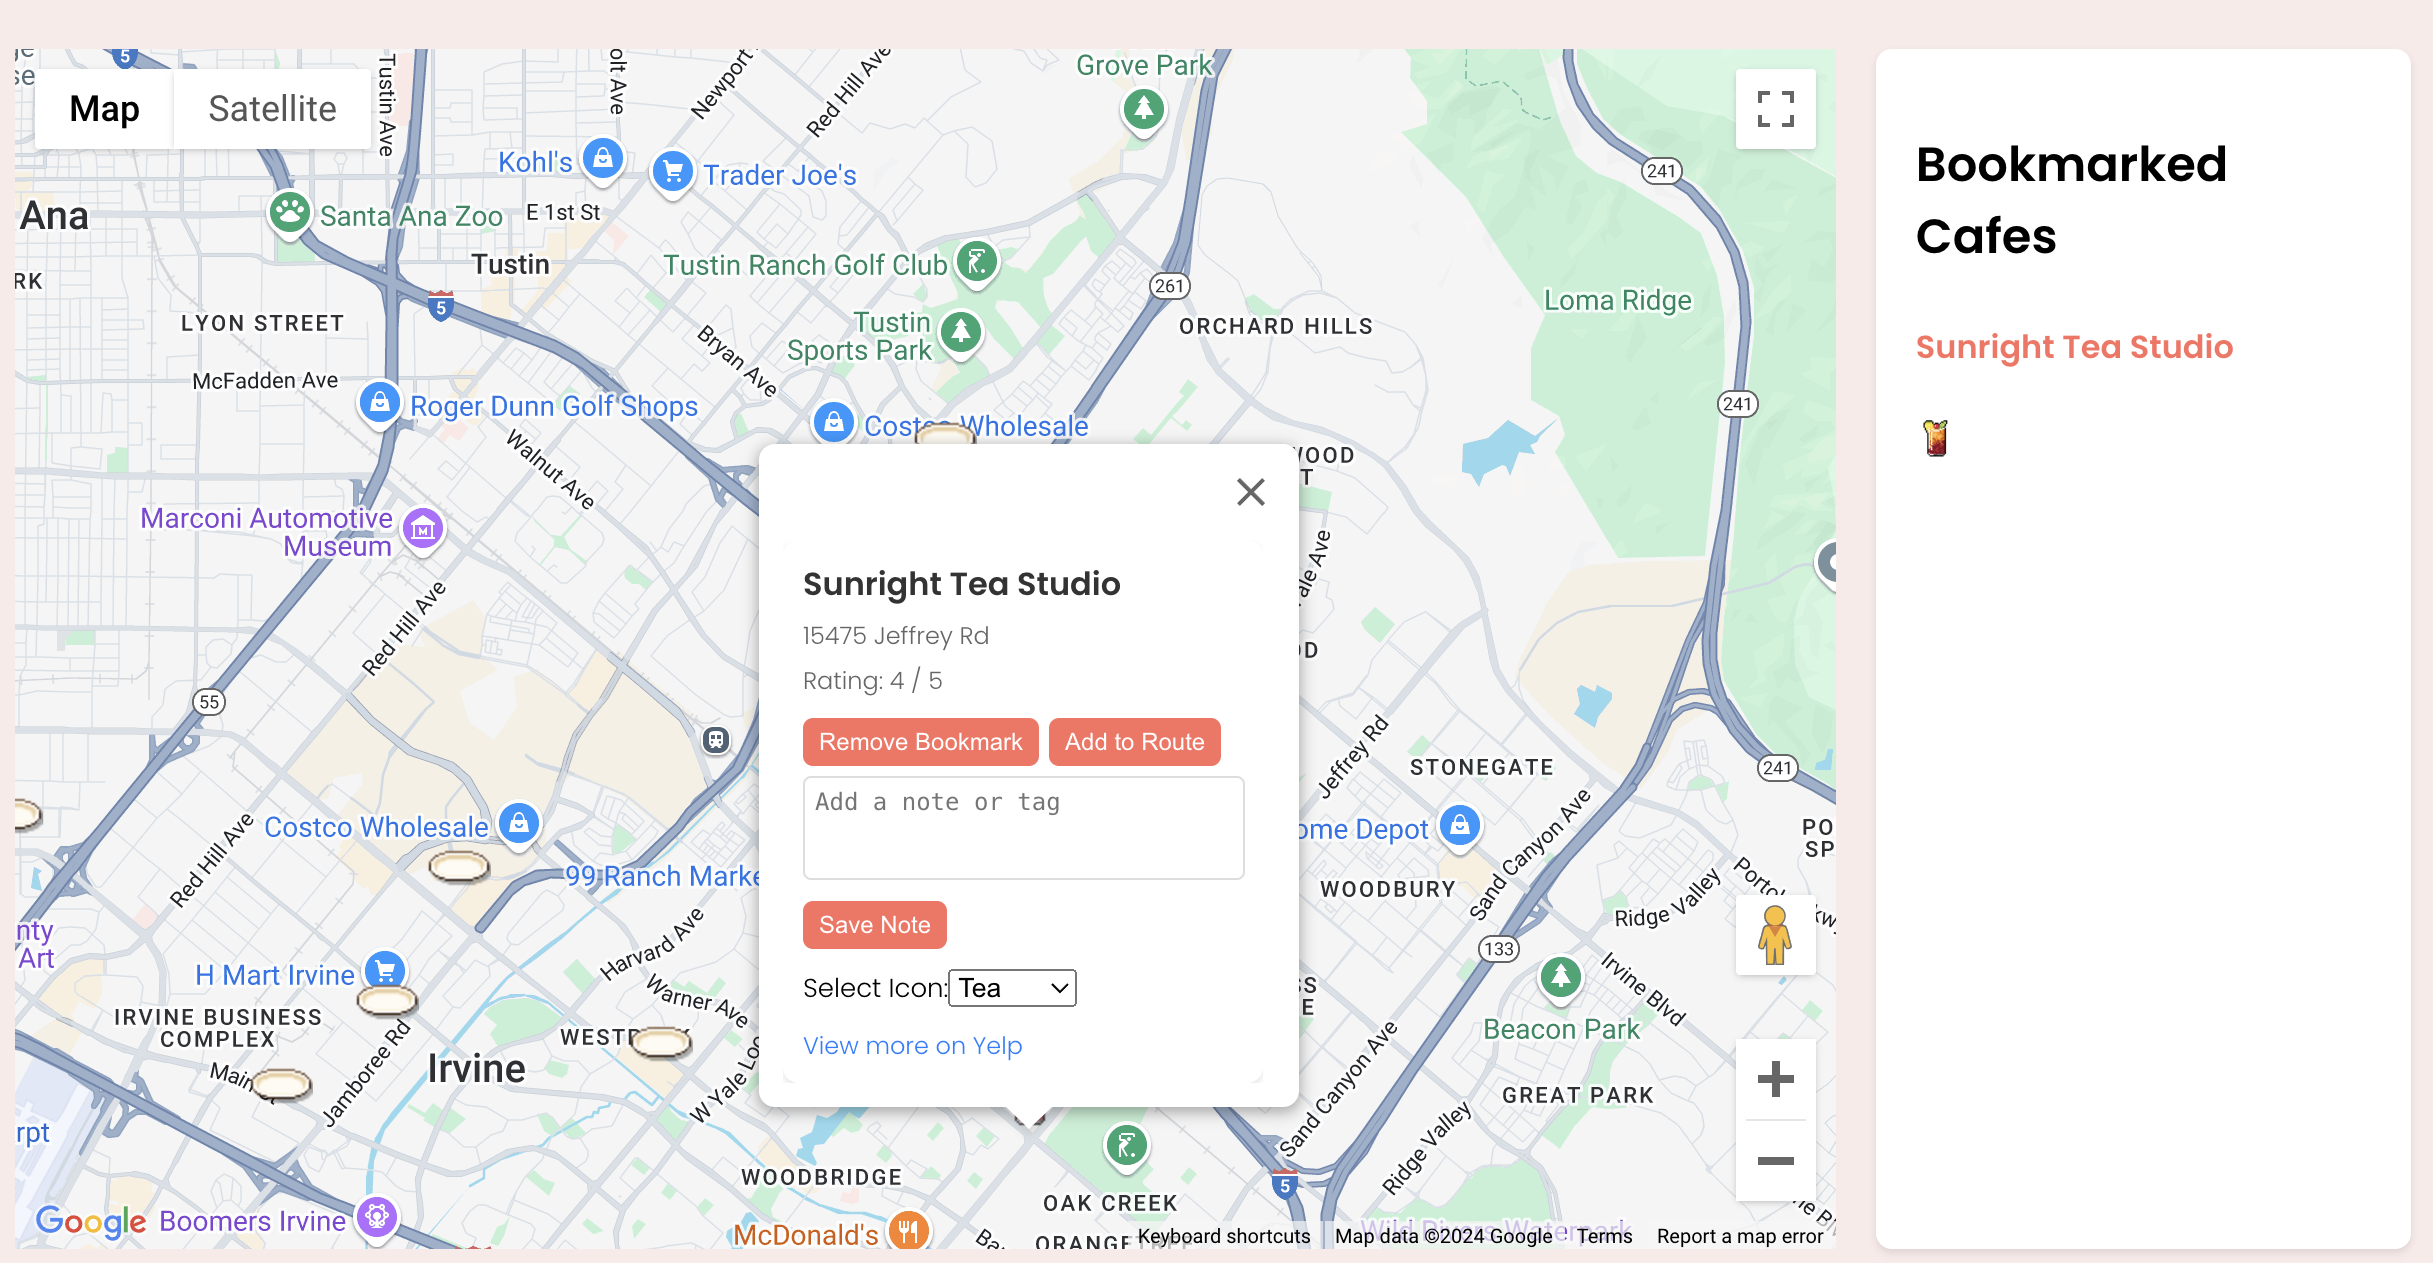Focus the Add a note or tag field
Image resolution: width=2433 pixels, height=1263 pixels.
click(x=1023, y=828)
